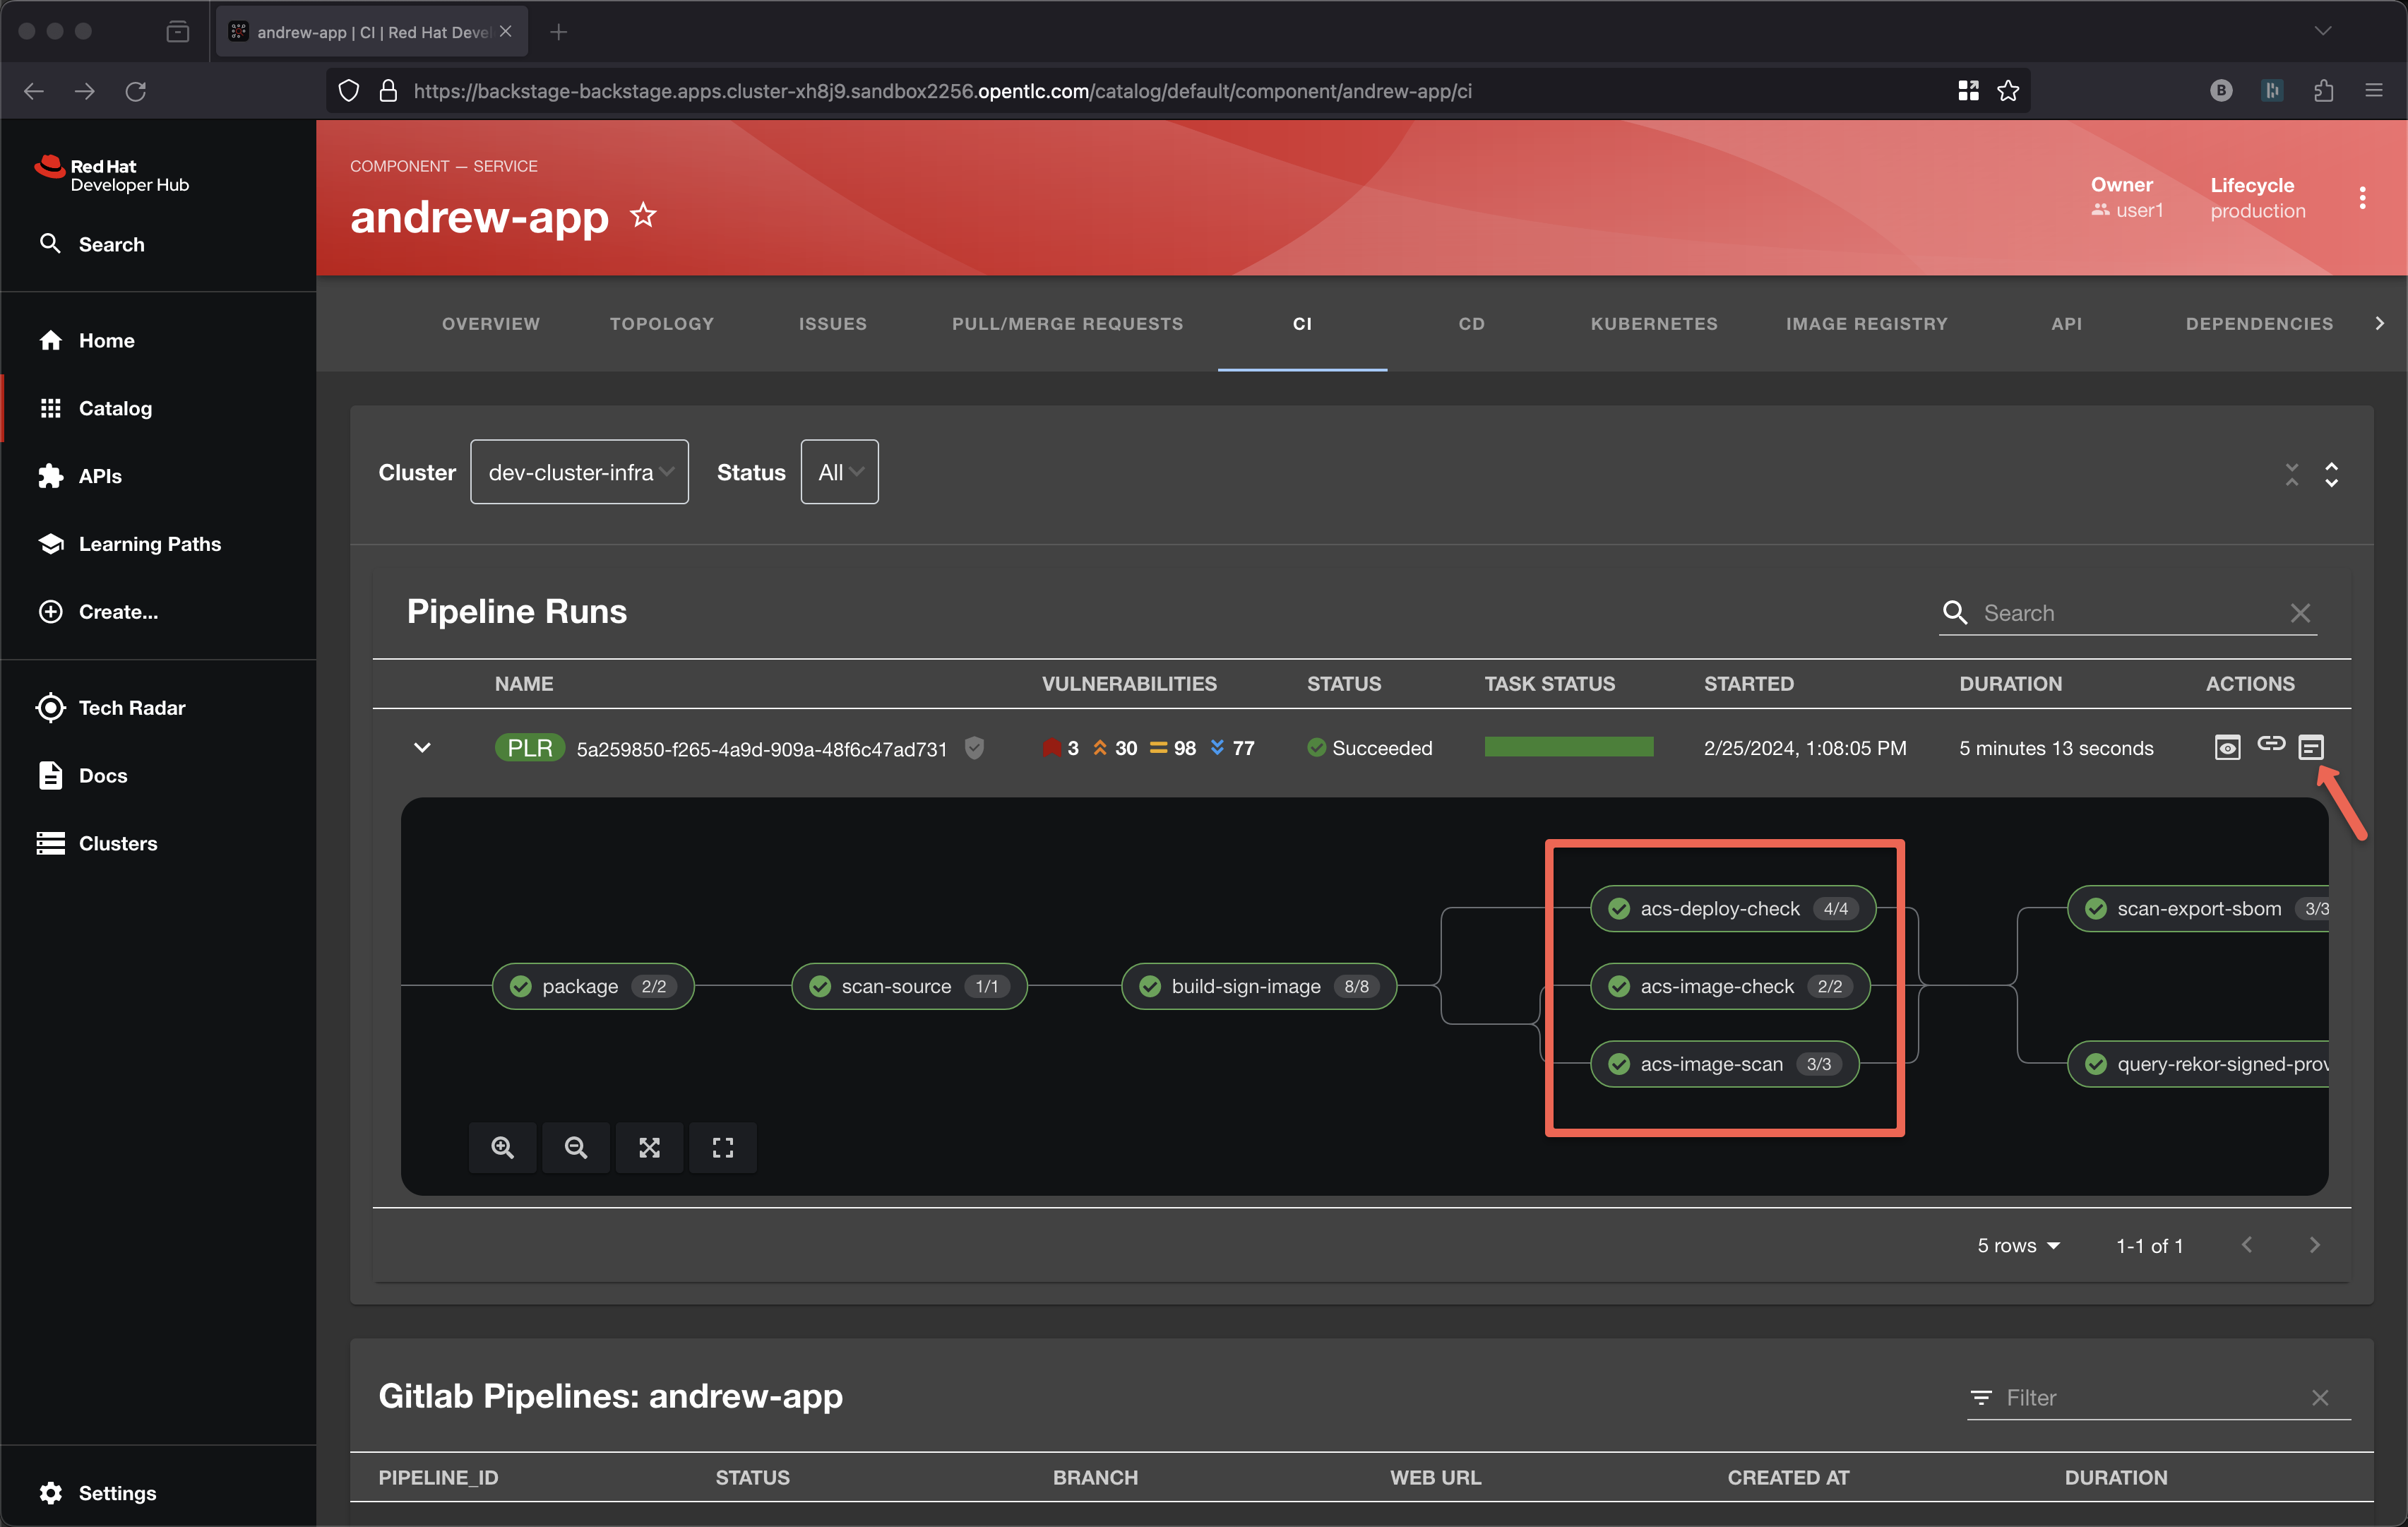The image size is (2408, 1527).
Task: Collapse the expanded pipeline run row
Action: (422, 747)
